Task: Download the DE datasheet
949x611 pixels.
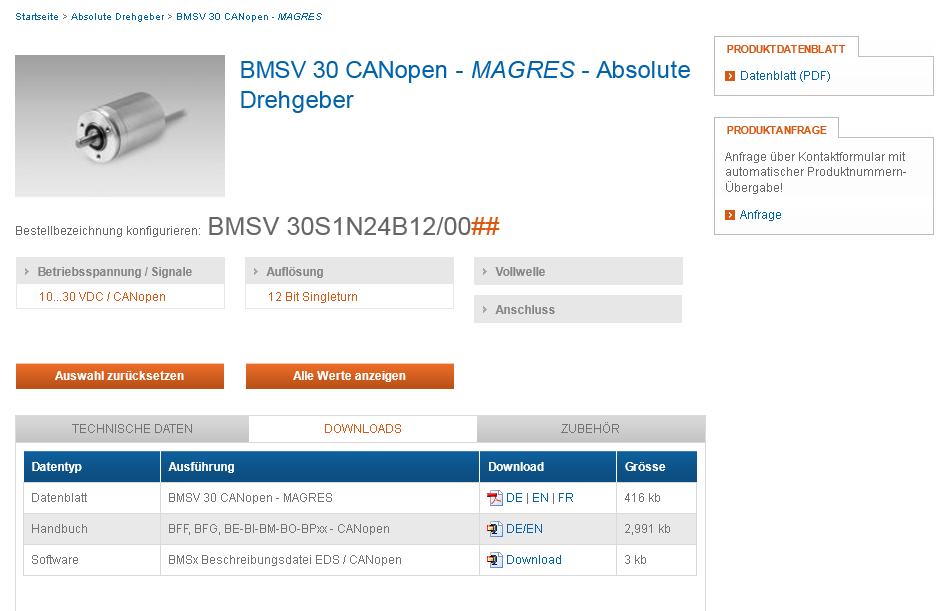Action: pyautogui.click(x=514, y=498)
